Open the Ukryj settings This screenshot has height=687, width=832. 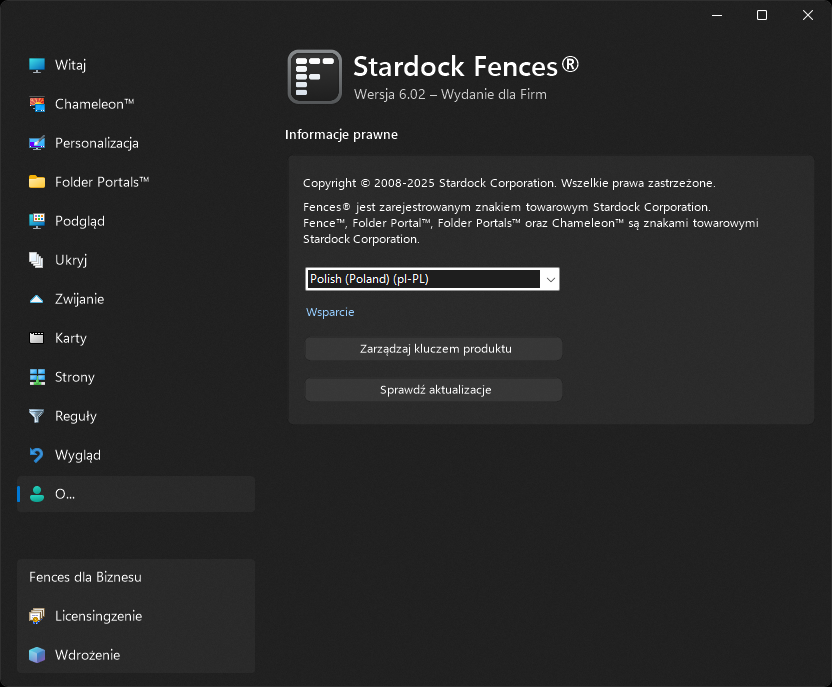[x=136, y=260]
